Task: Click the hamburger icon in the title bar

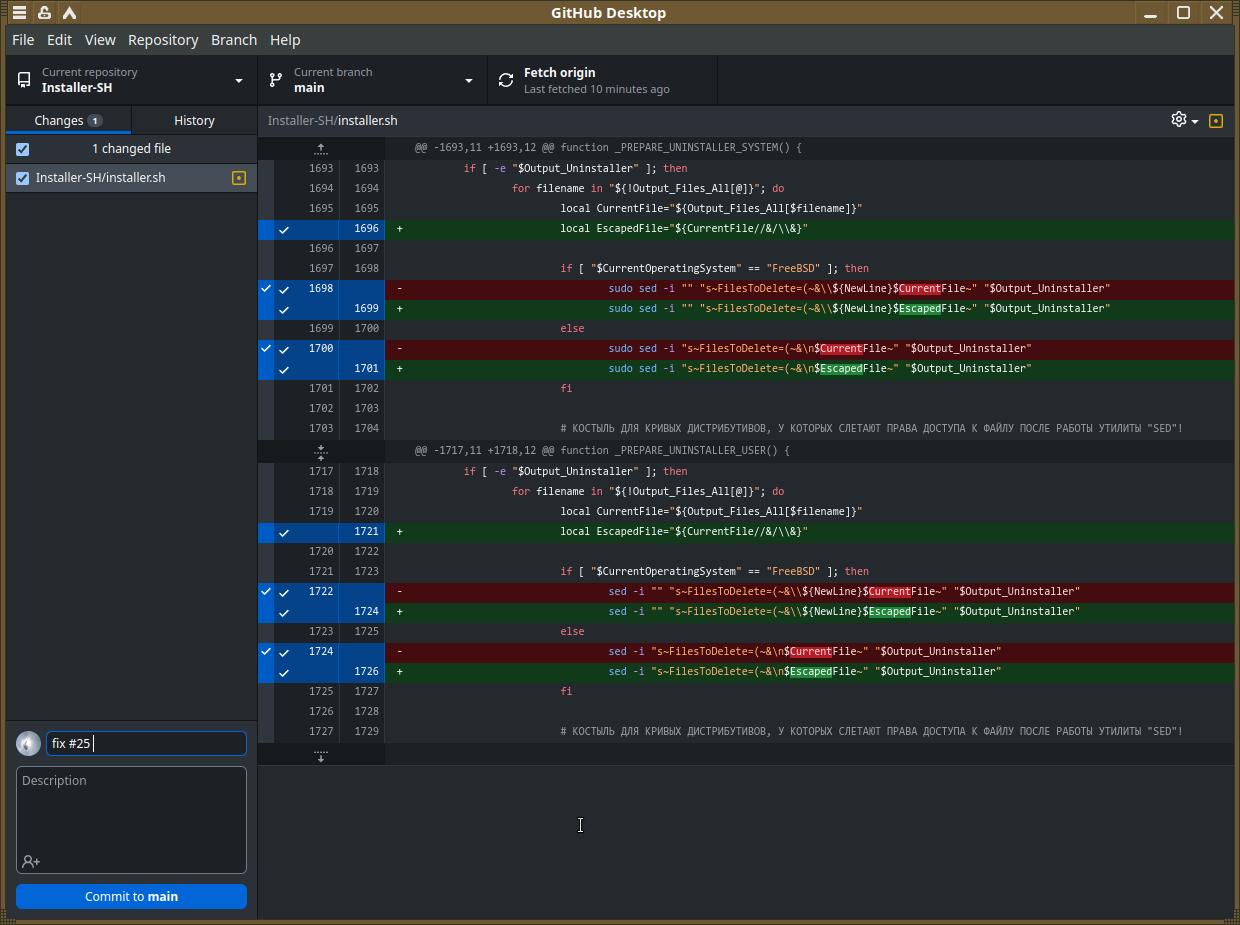Action: [19, 13]
